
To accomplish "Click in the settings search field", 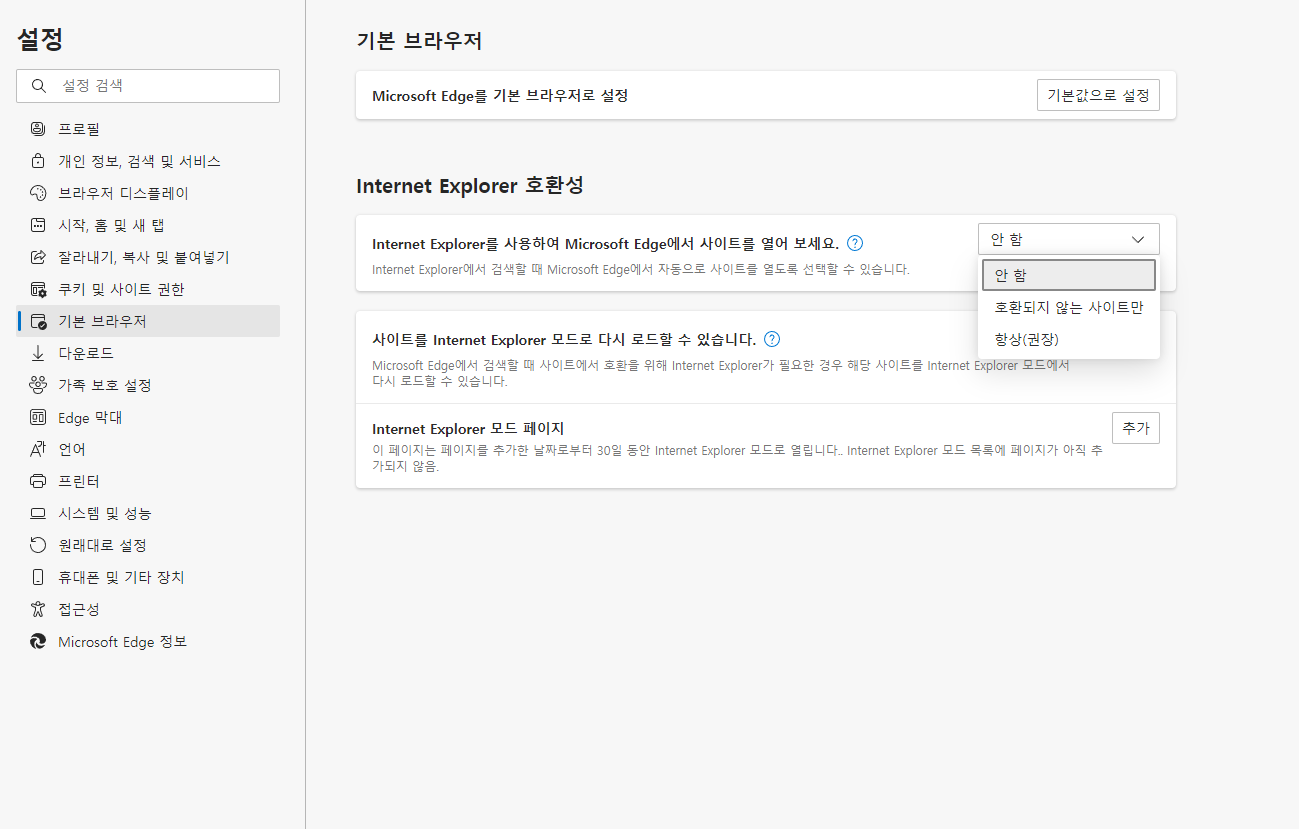I will pos(148,86).
